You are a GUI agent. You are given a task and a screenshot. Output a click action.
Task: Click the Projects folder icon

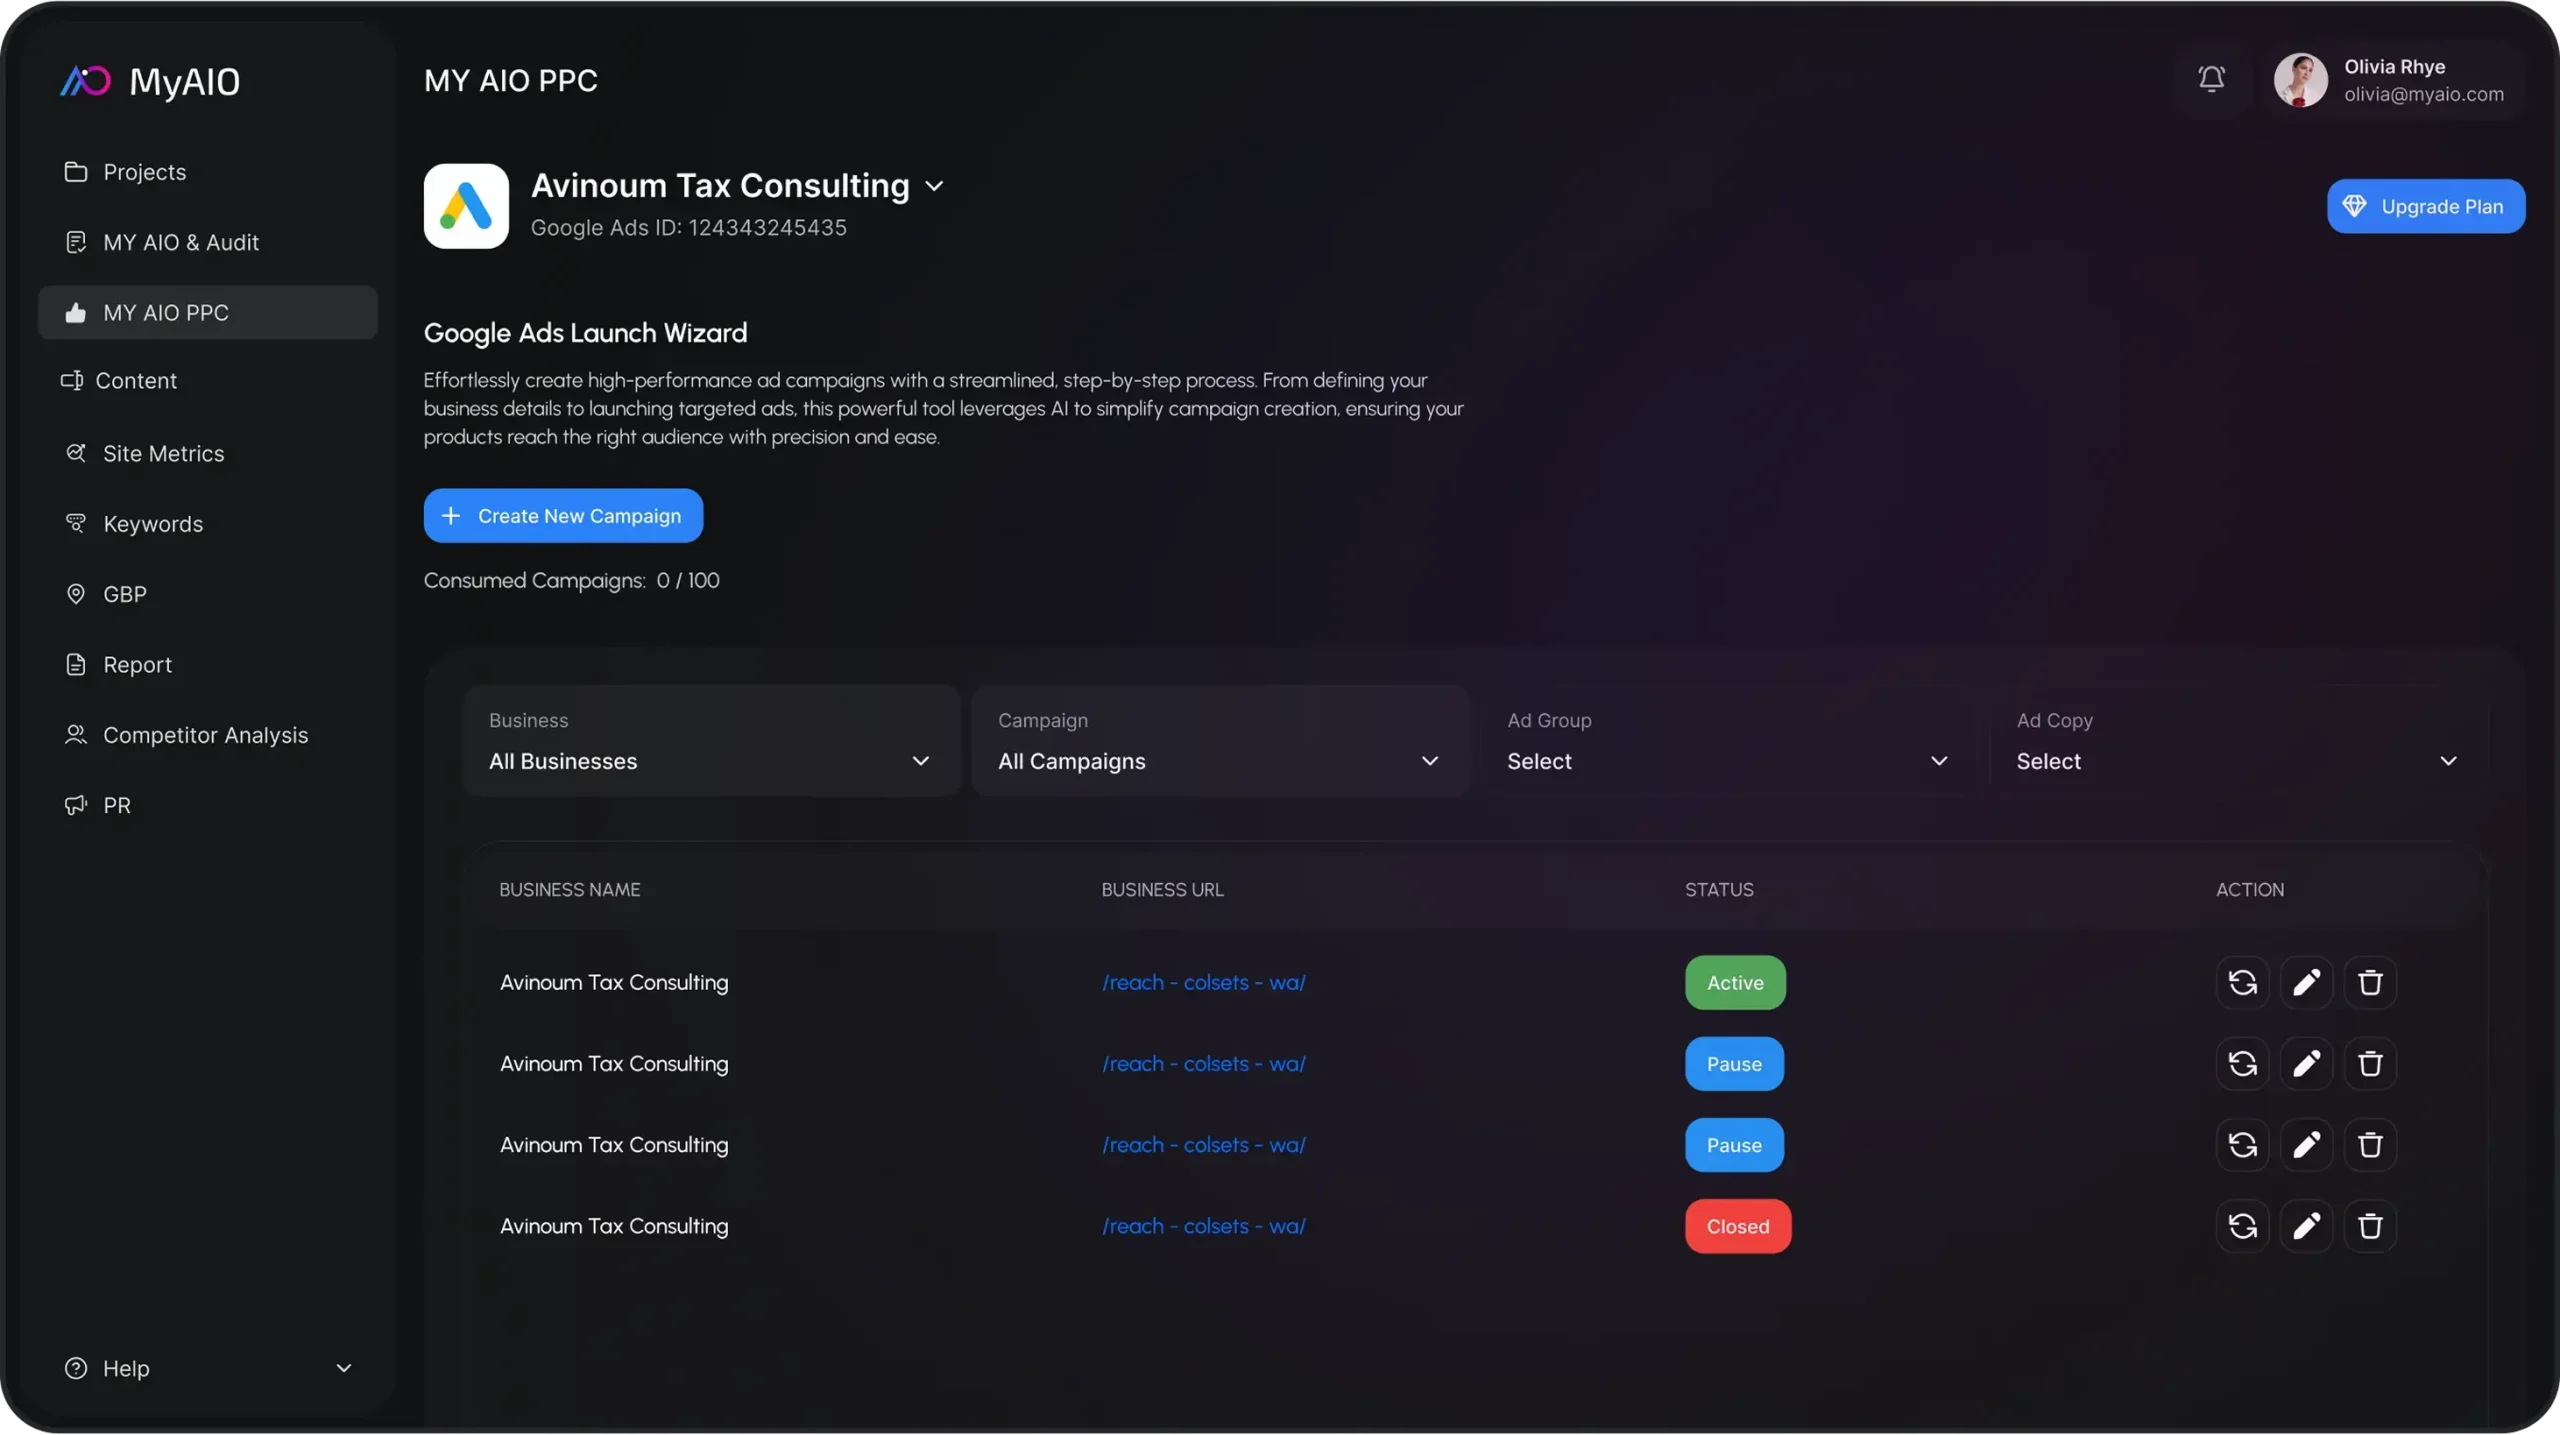coord(76,172)
